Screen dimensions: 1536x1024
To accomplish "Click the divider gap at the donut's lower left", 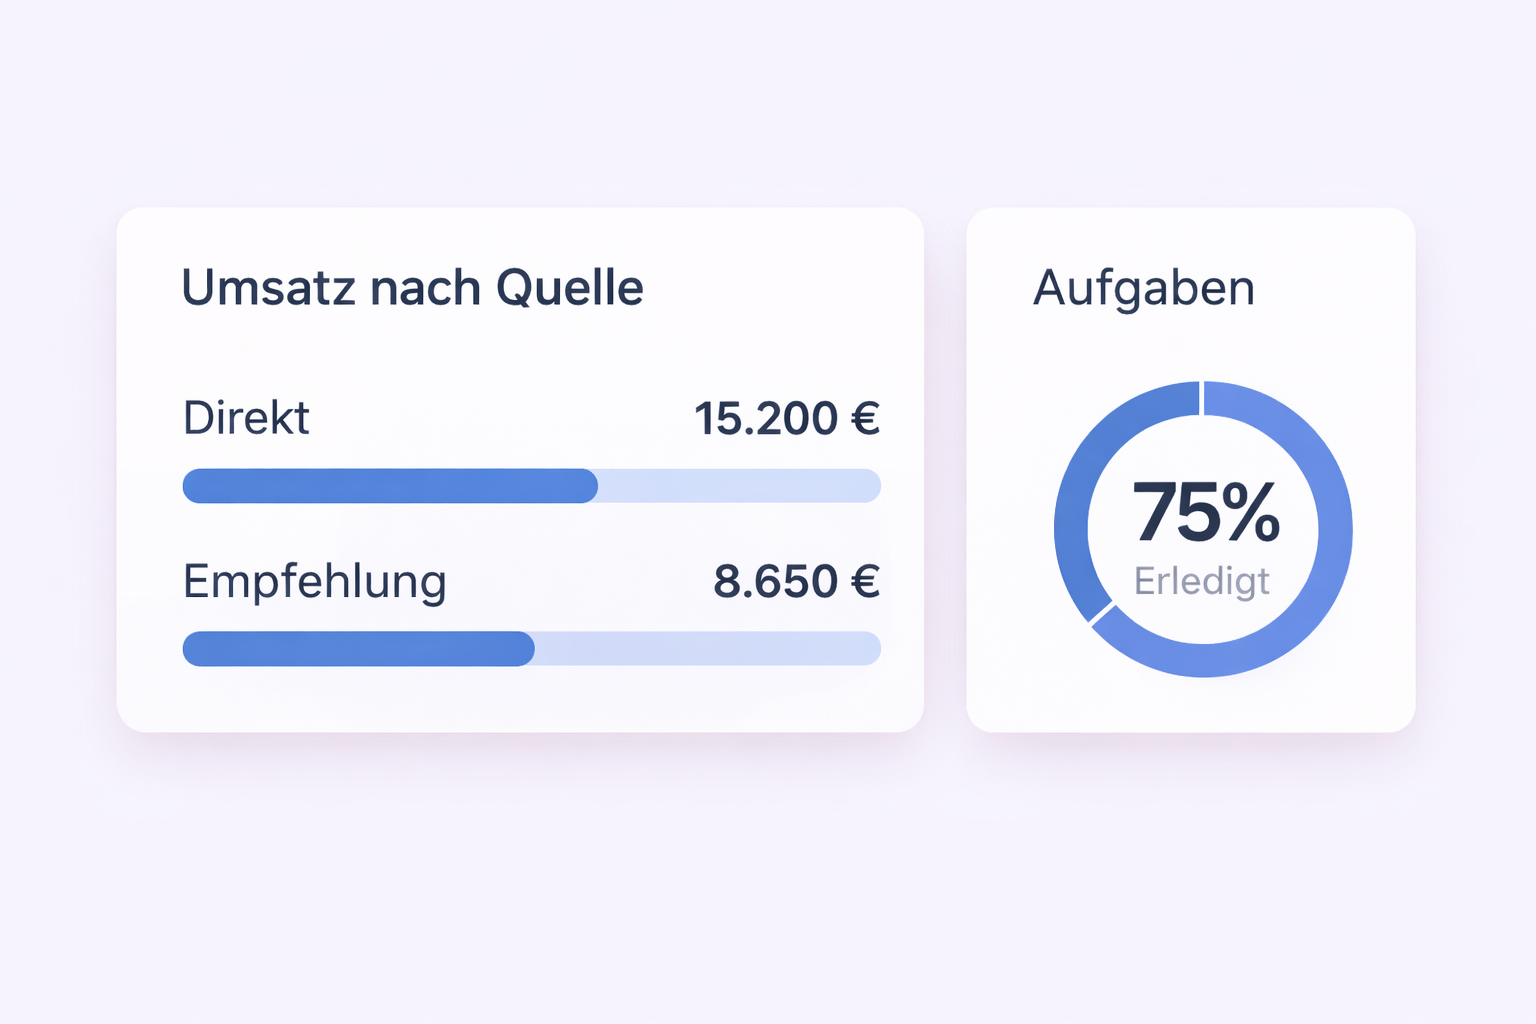I will 1101,611.
